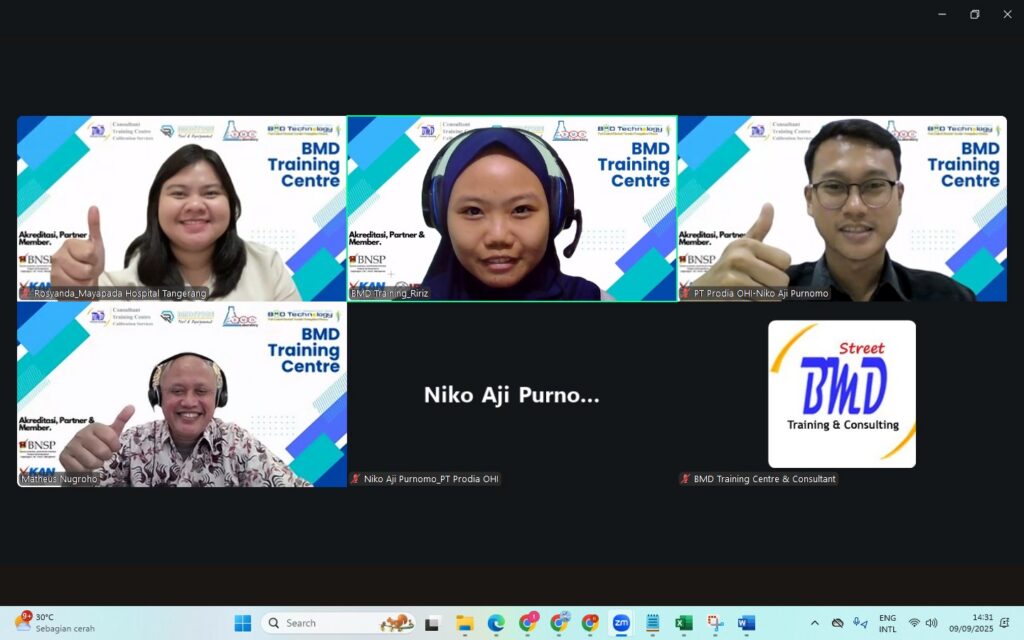Click muted mic icon on BMD Training Centre & Consultant
The width and height of the screenshot is (1024, 640).
point(685,479)
